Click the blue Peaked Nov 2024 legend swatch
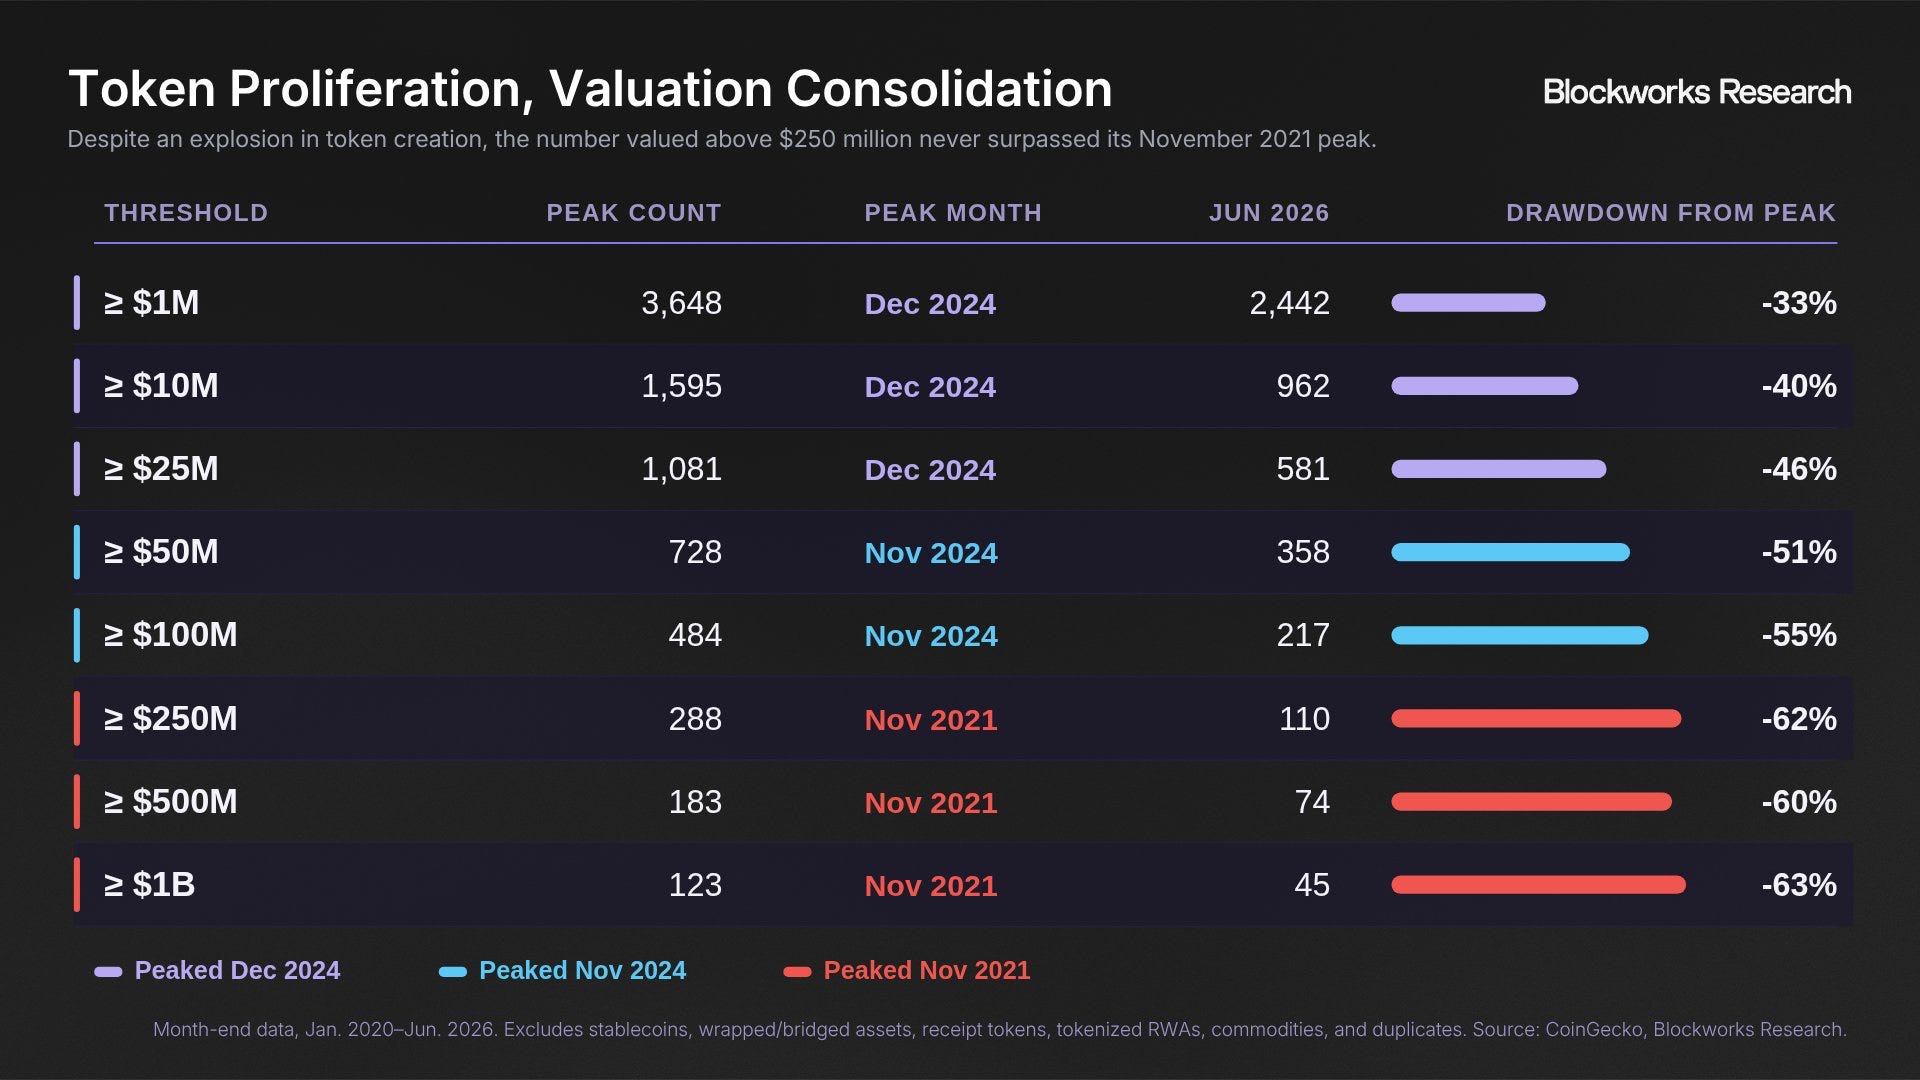Screen dimensions: 1920x1080 pos(453,971)
